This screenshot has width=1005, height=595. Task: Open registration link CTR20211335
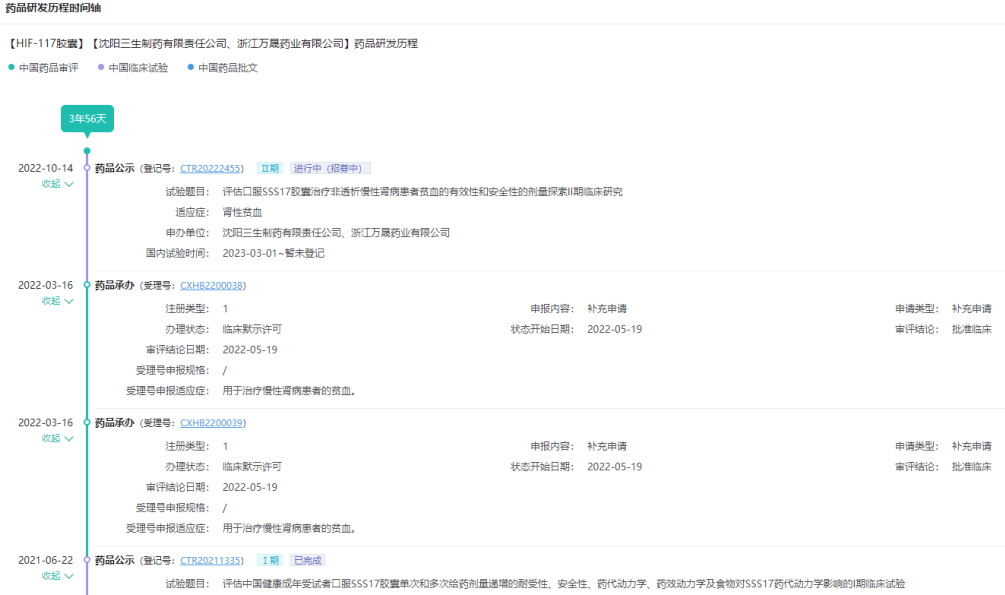pos(210,560)
